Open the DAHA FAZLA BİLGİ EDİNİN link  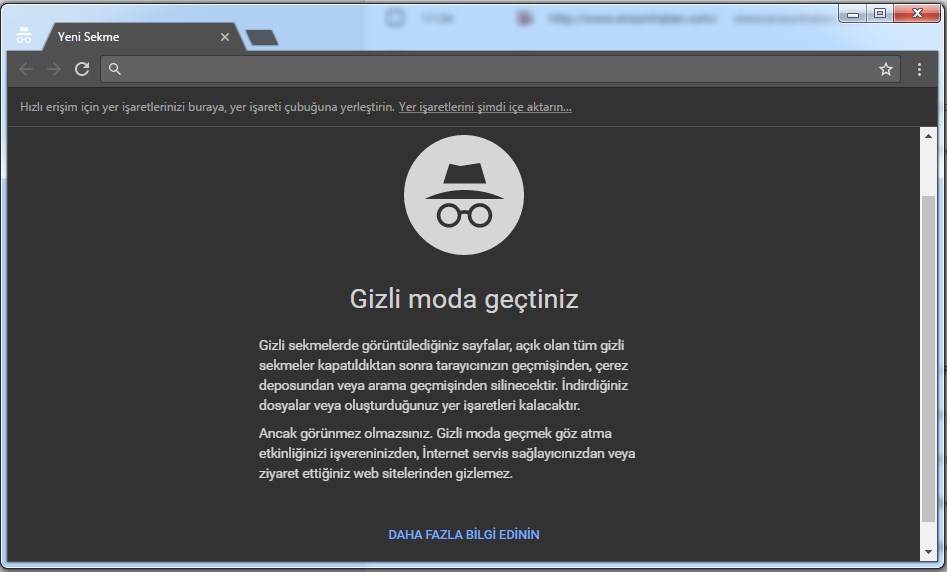point(463,535)
